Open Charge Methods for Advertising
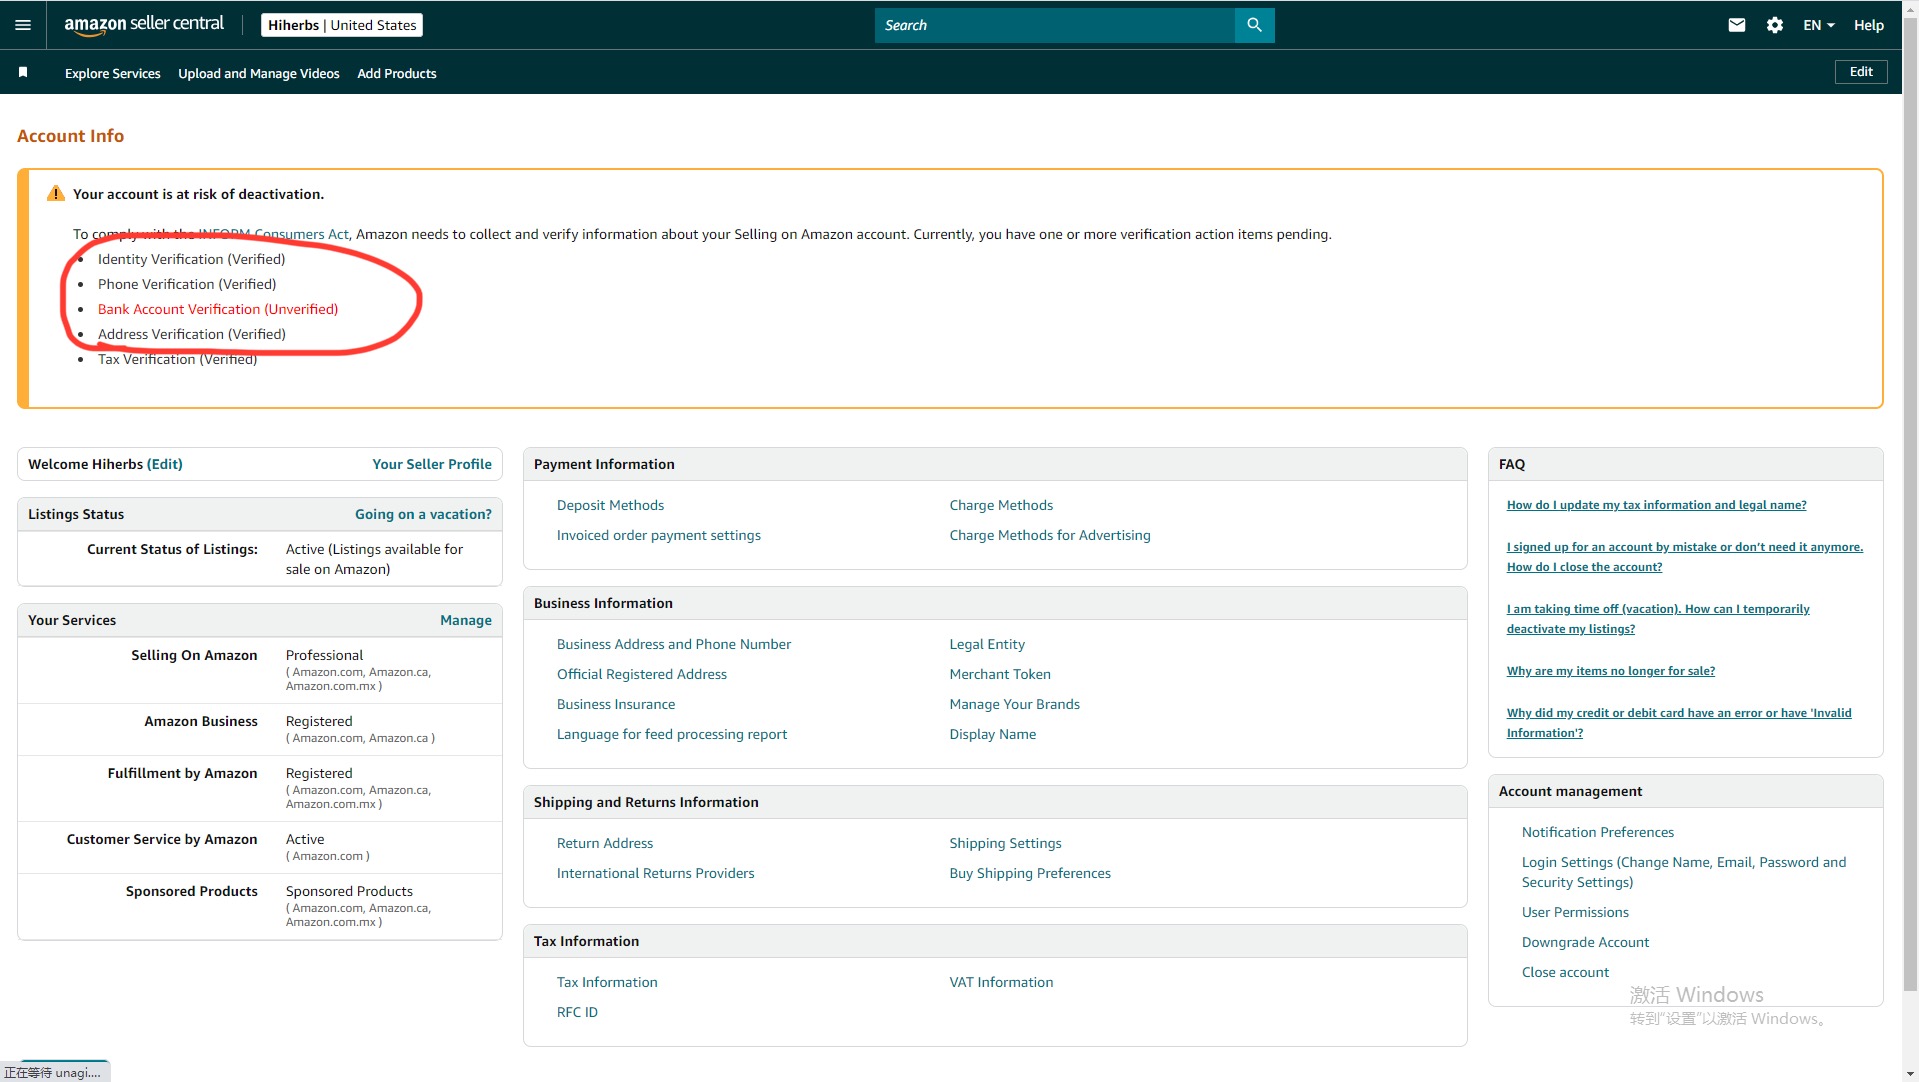 coord(1050,535)
